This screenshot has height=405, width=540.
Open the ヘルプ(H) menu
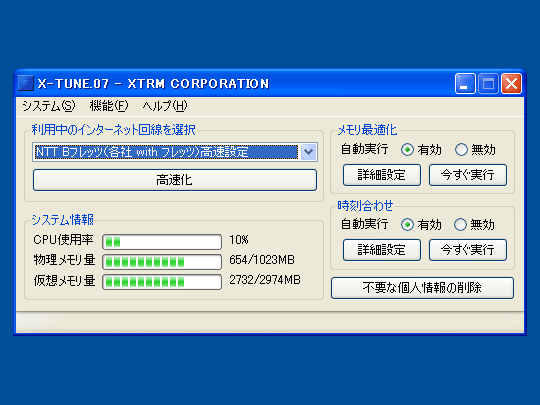(165, 106)
